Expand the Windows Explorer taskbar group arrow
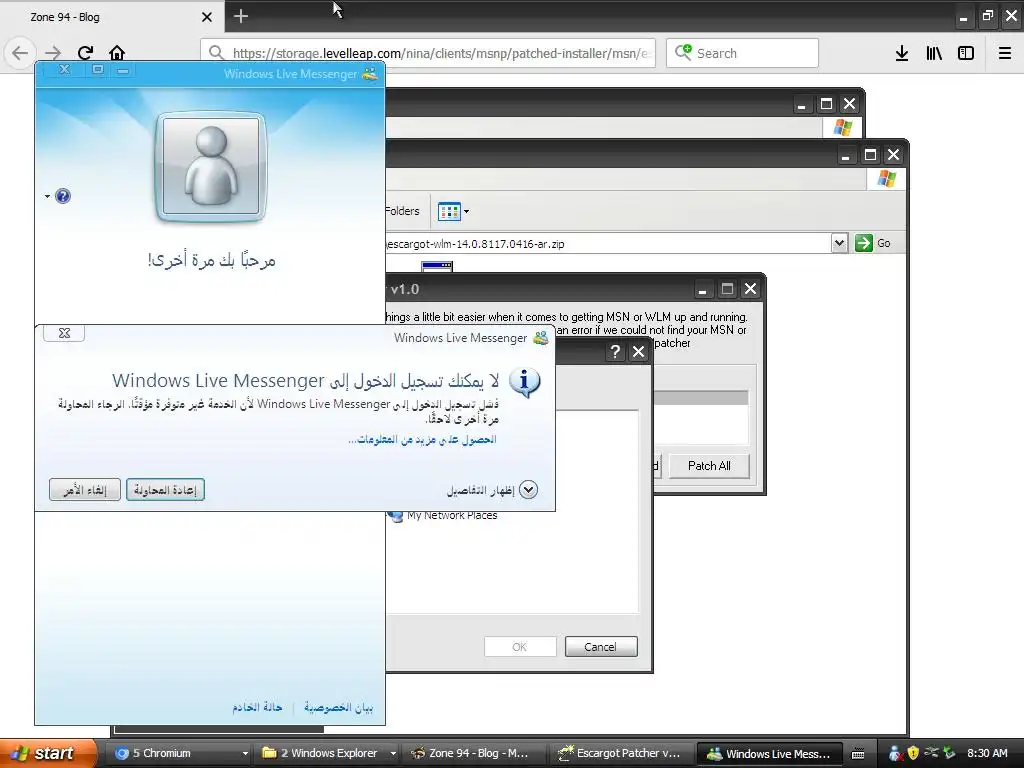This screenshot has height=768, width=1024. [x=393, y=754]
